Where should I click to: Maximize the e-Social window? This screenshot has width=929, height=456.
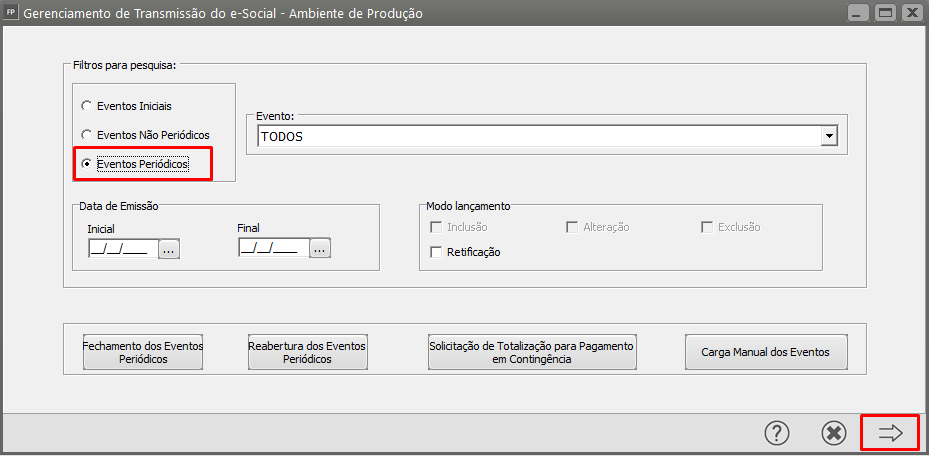coord(884,13)
